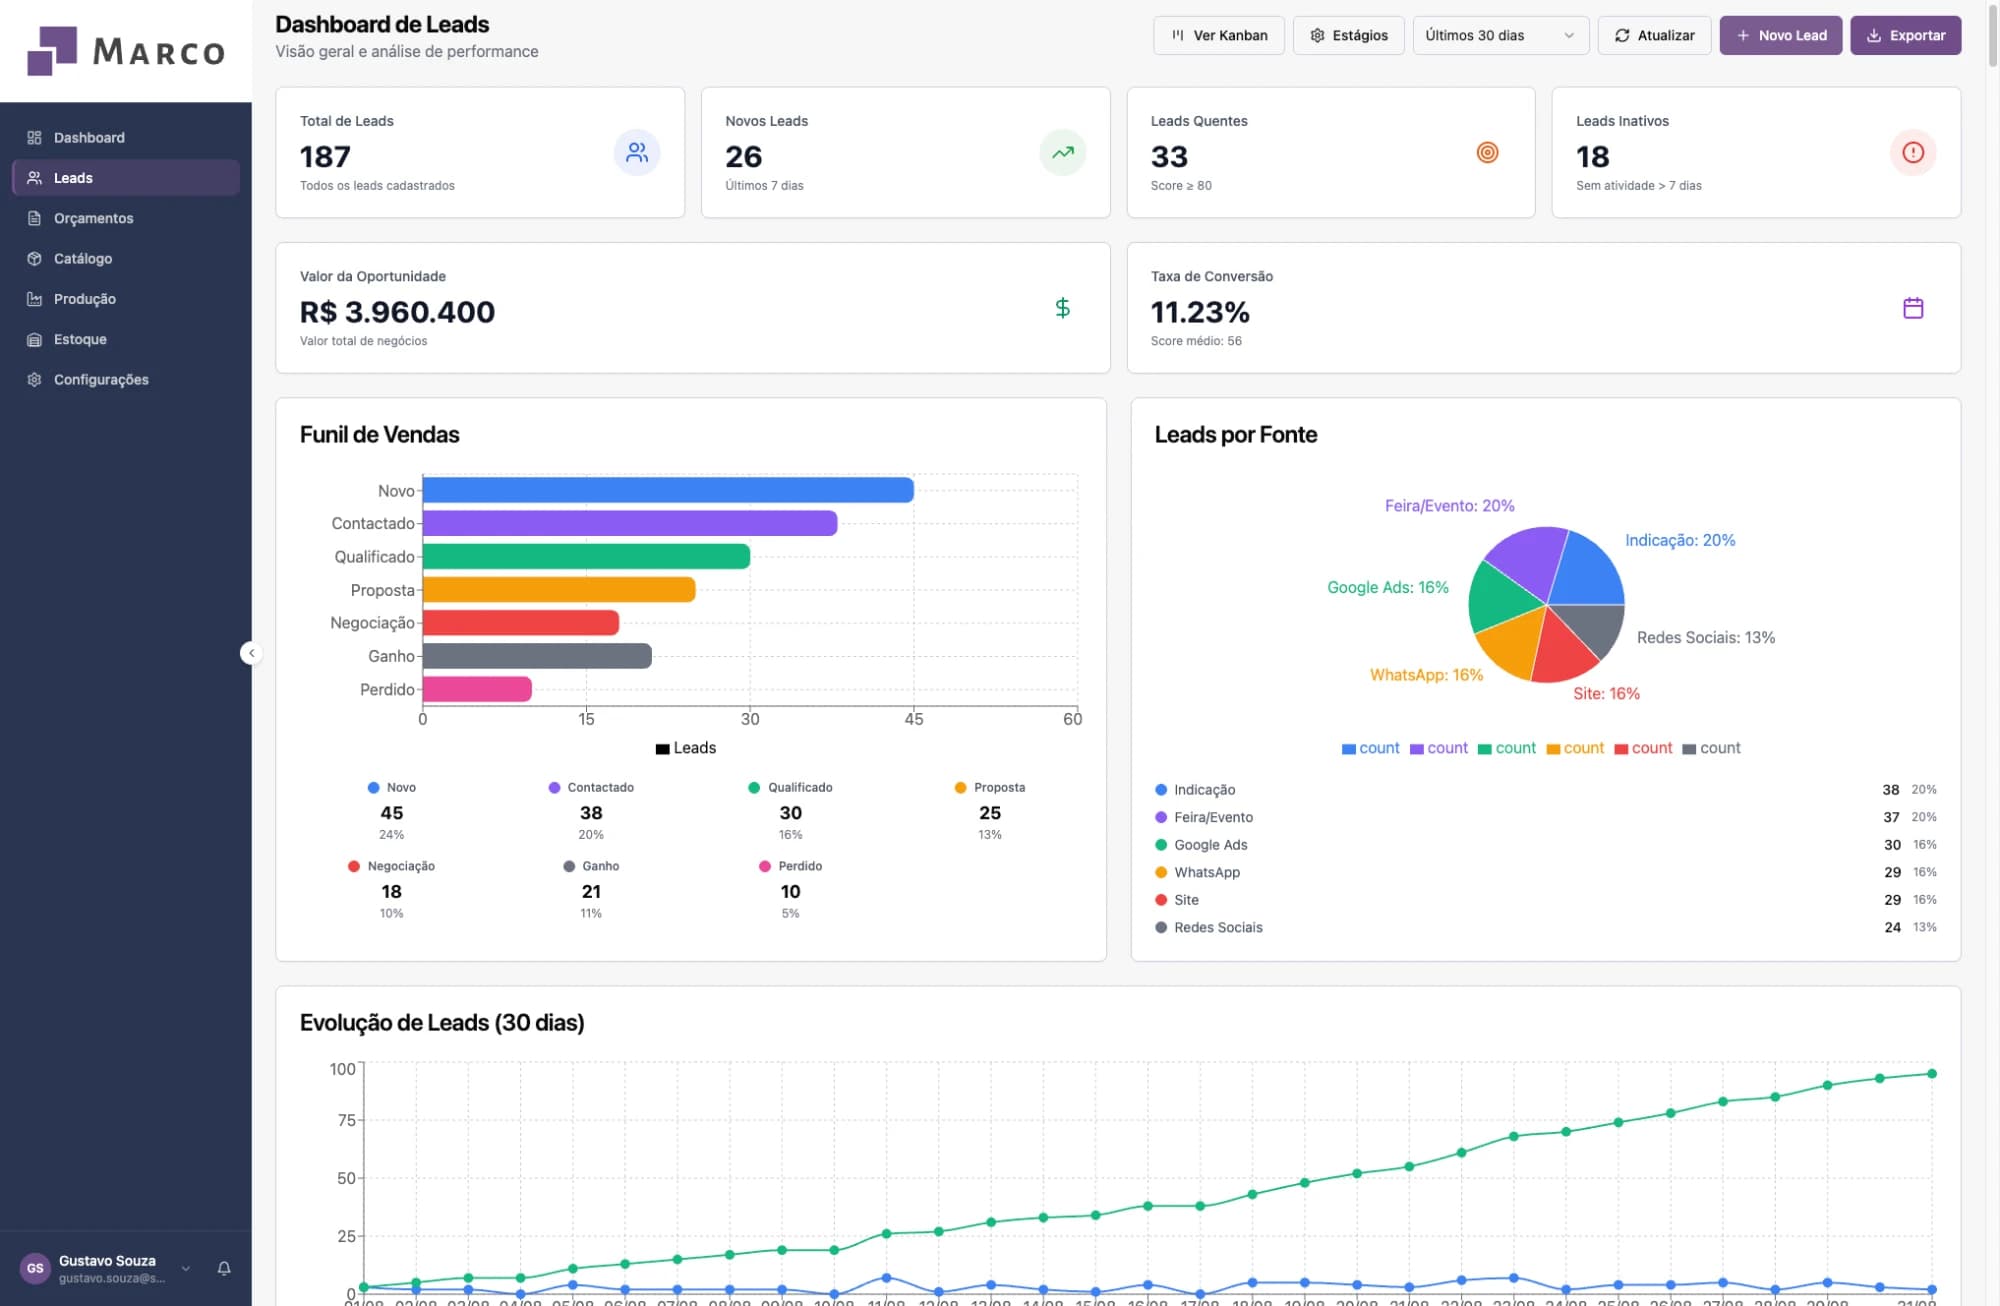
Task: Click the GS user avatar
Action: tap(35, 1268)
